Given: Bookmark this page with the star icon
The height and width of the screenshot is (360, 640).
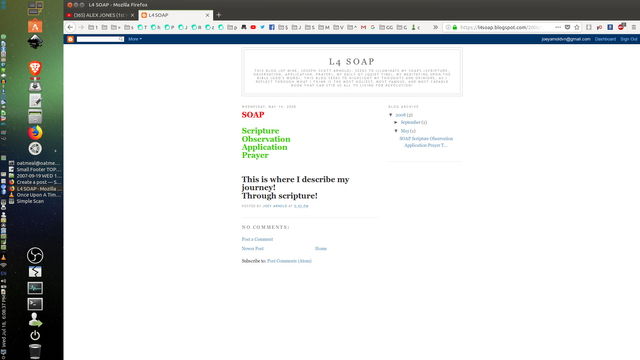Looking at the screenshot, I should click(577, 27).
